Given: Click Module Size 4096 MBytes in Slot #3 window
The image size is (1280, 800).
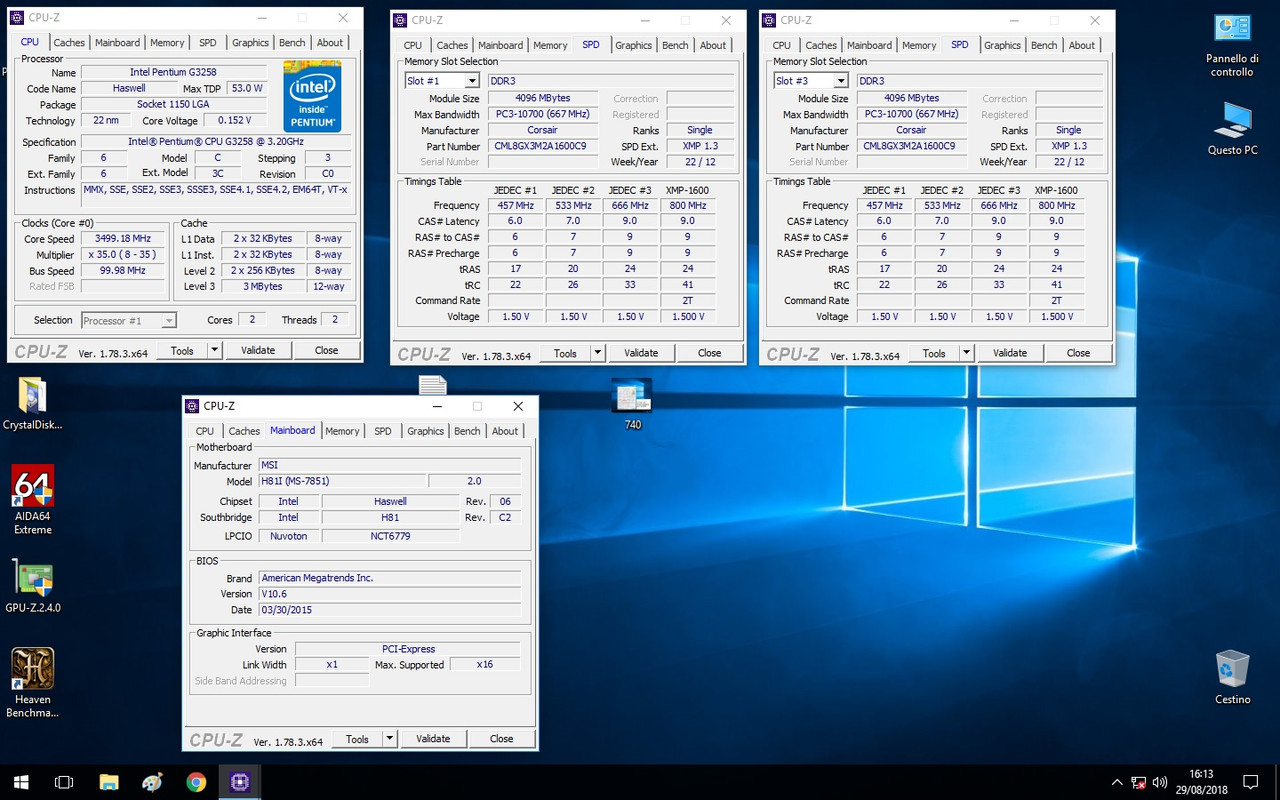Looking at the screenshot, I should [911, 98].
